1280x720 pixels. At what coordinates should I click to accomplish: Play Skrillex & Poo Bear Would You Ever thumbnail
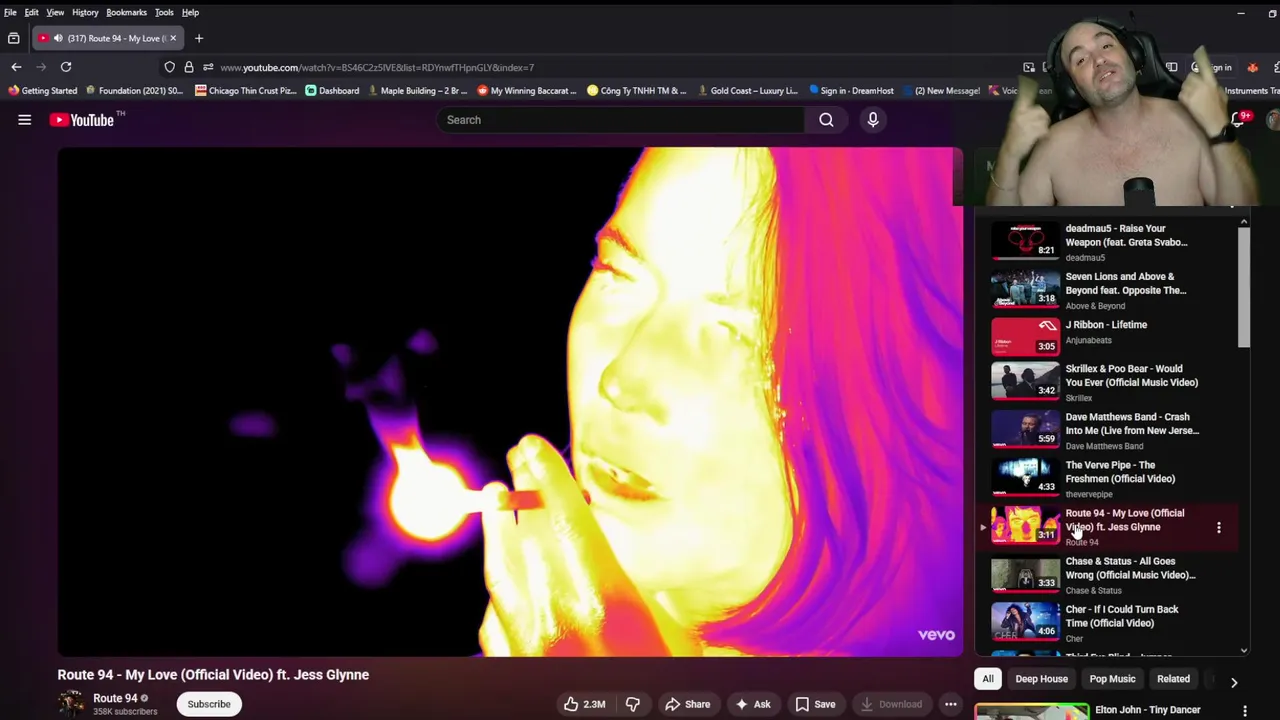pos(1025,381)
